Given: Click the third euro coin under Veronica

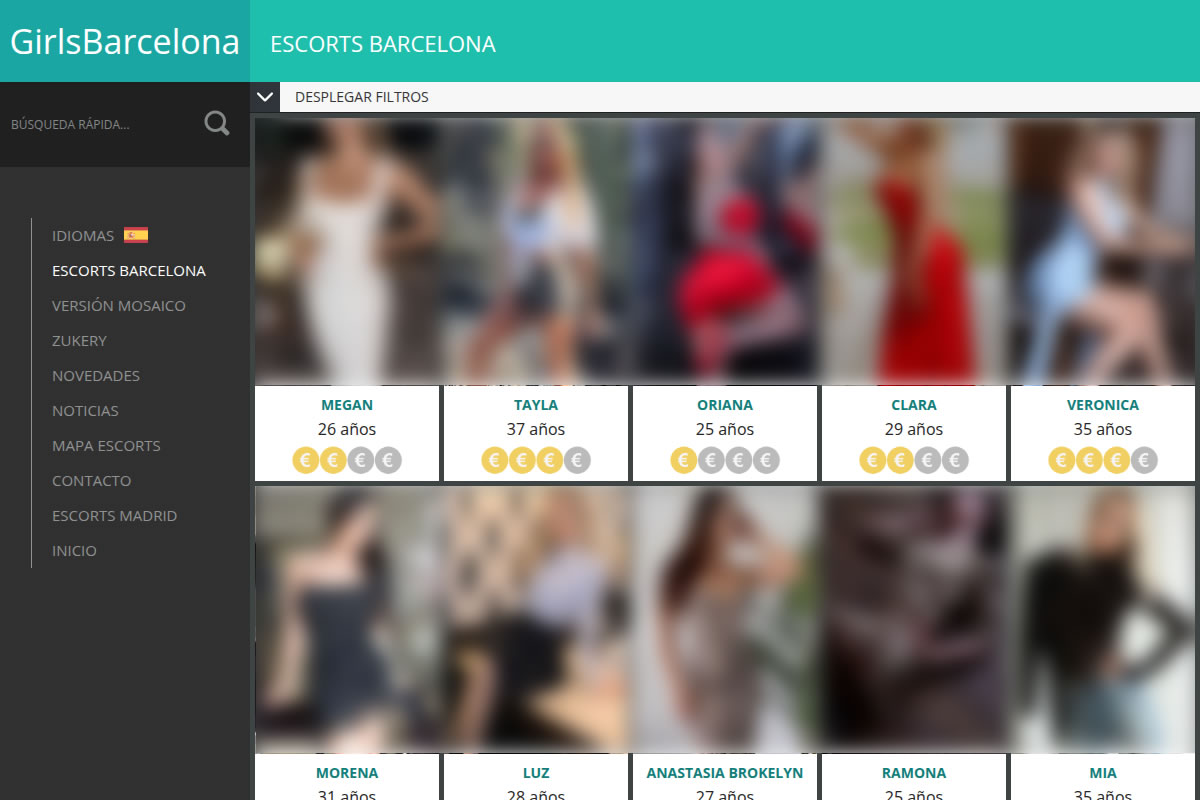Looking at the screenshot, I should pos(1115,460).
